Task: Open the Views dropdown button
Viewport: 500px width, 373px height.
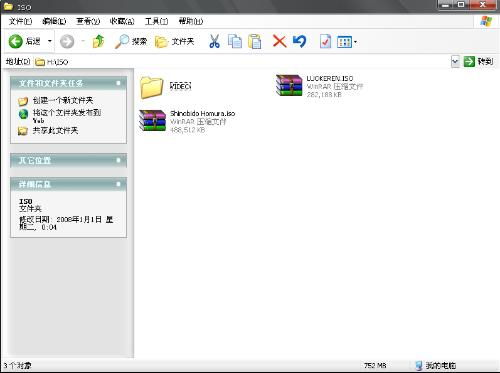Action: coord(347,42)
